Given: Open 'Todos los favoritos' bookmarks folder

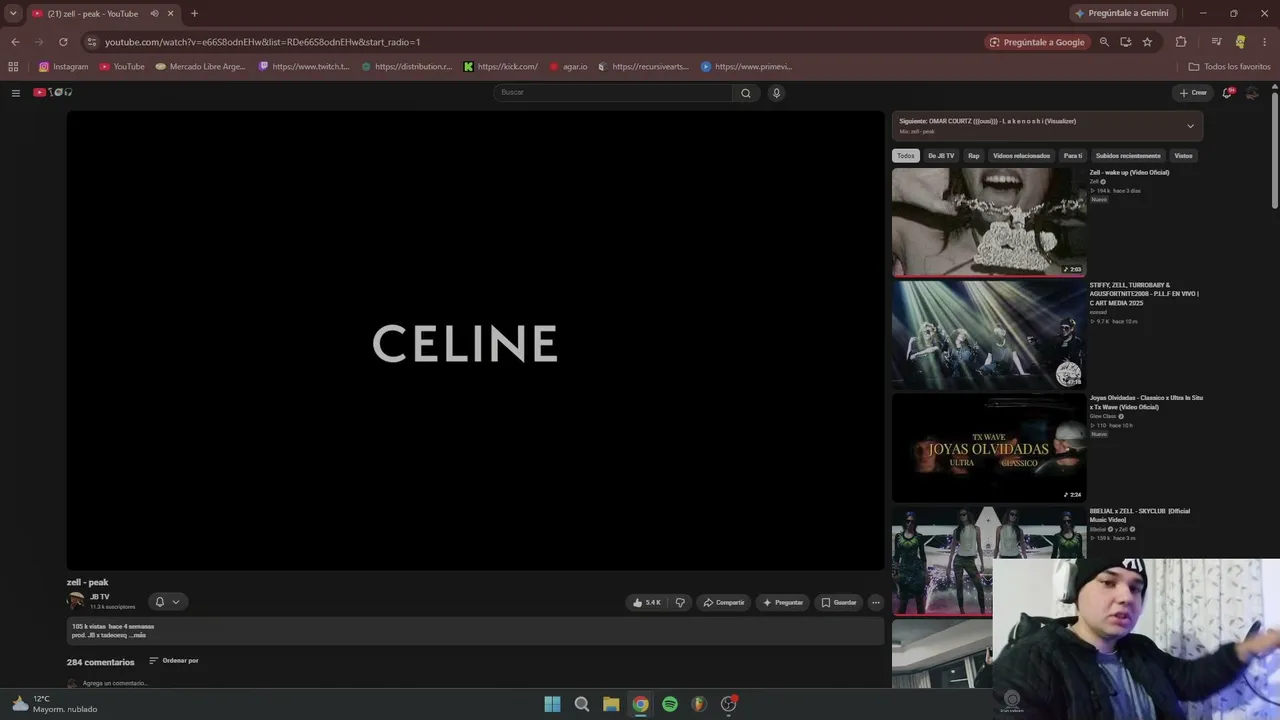Looking at the screenshot, I should [1229, 67].
